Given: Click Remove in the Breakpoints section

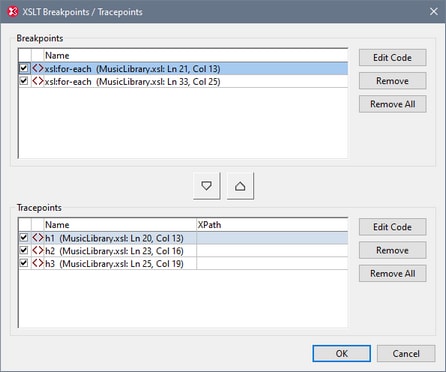Looking at the screenshot, I should 392,81.
